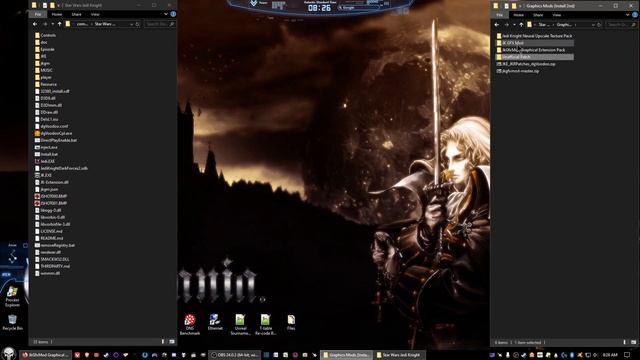The width and height of the screenshot is (640, 360).
Task: Open the Controls folder in Star Wars Jedi Knight window
Action: 46,36
